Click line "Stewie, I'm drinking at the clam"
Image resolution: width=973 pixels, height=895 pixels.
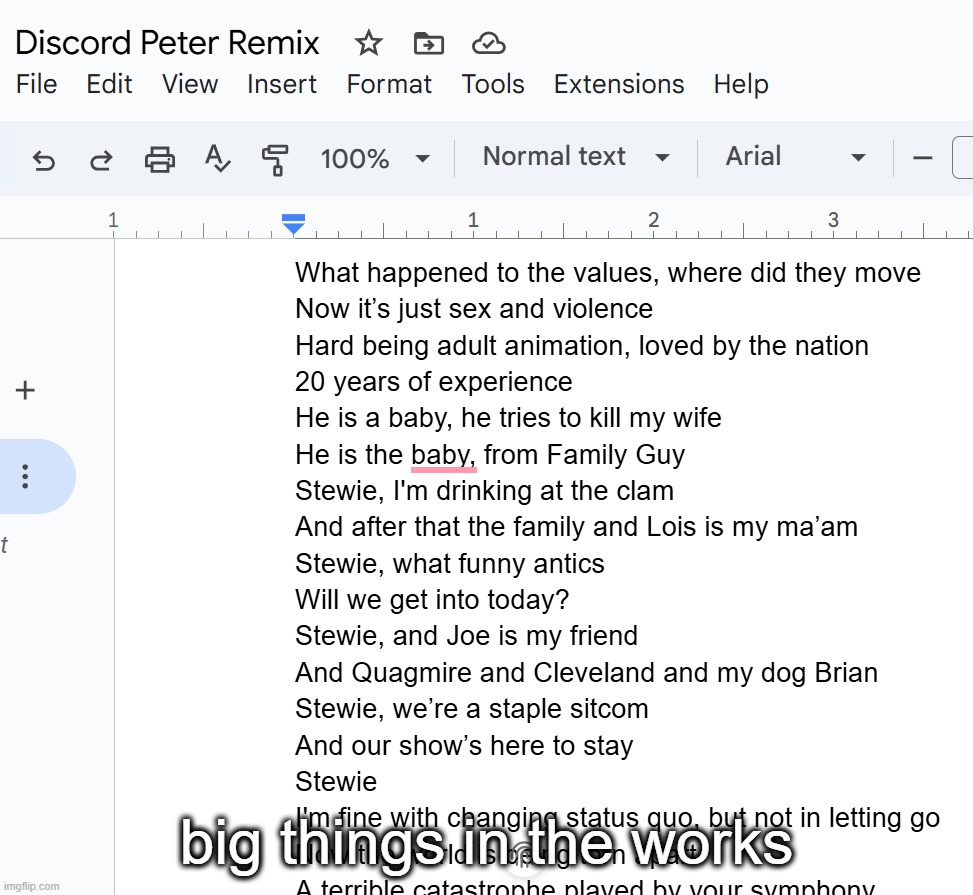(484, 491)
